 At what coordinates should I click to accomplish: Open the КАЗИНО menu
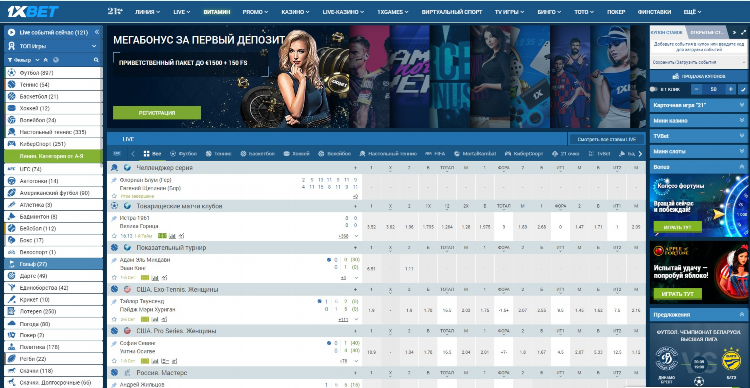click(295, 12)
